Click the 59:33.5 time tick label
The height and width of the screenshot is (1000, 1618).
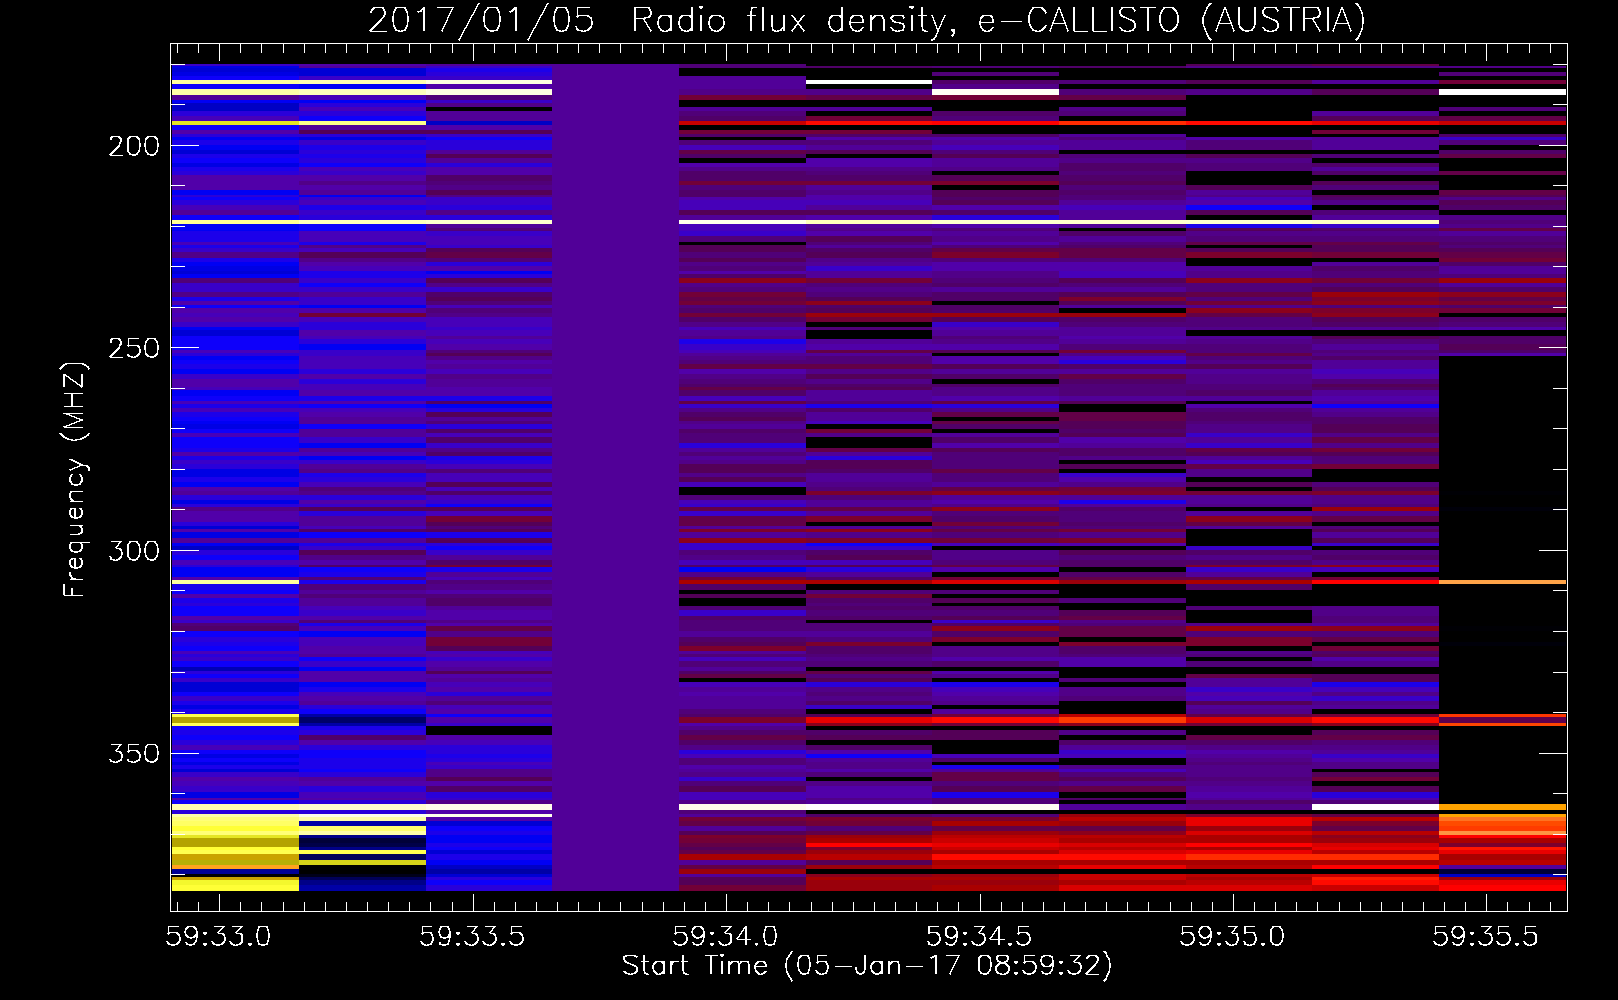472,936
